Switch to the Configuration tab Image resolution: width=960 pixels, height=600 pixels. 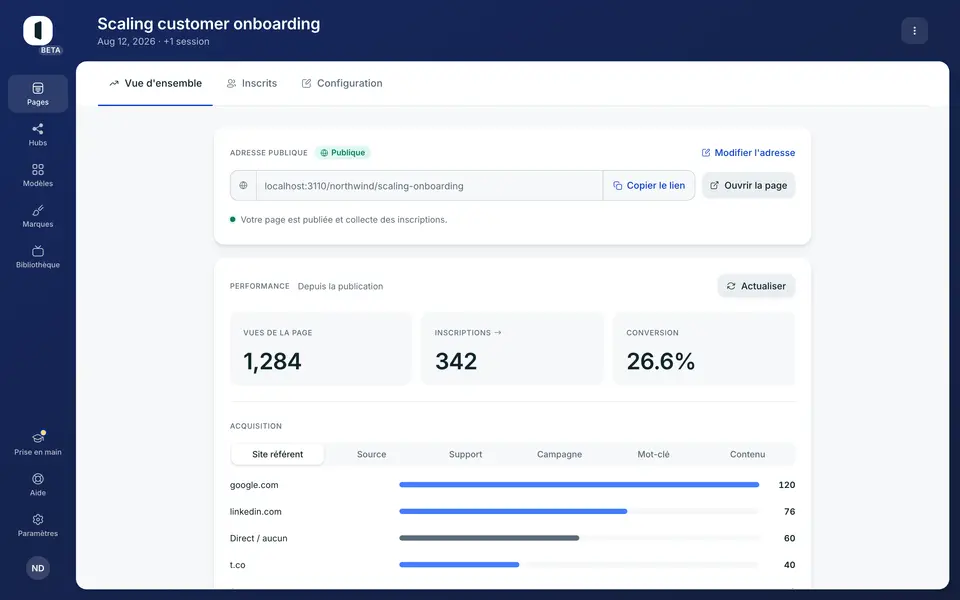click(342, 83)
